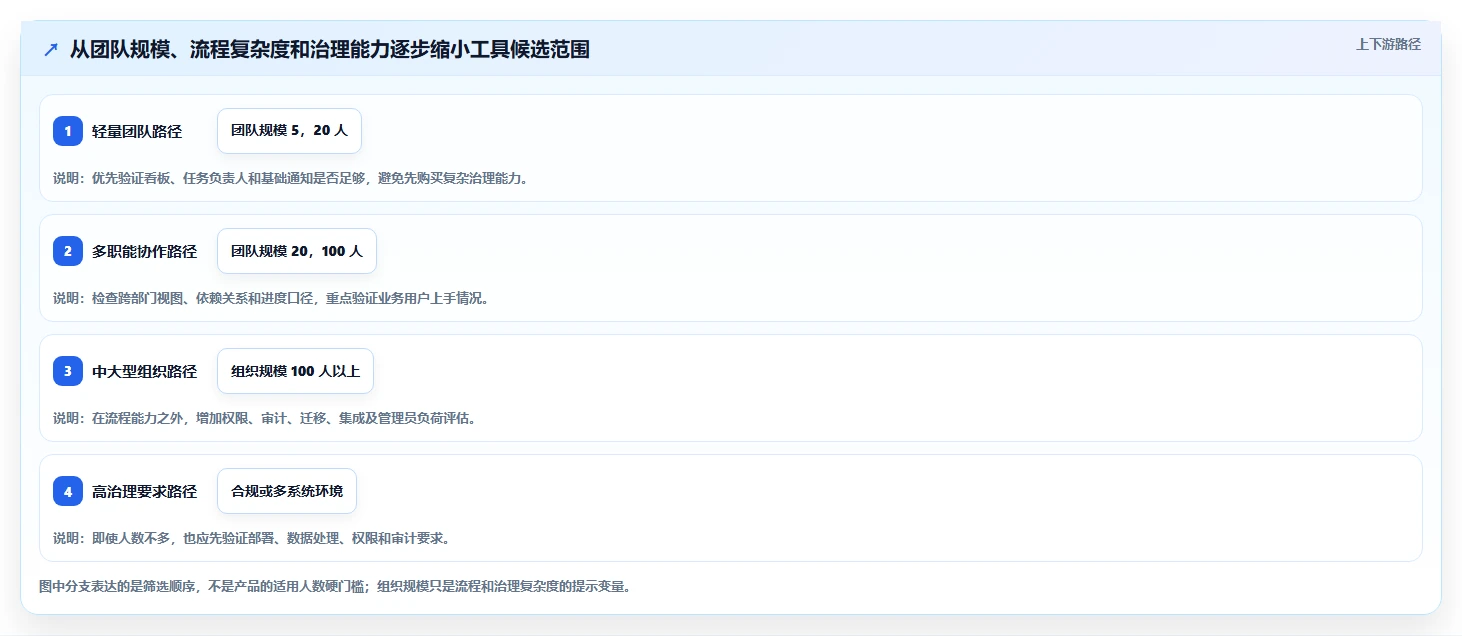Viewport: 1462px width, 636px height.
Task: Click the step 4 number badge
Action: (68, 491)
